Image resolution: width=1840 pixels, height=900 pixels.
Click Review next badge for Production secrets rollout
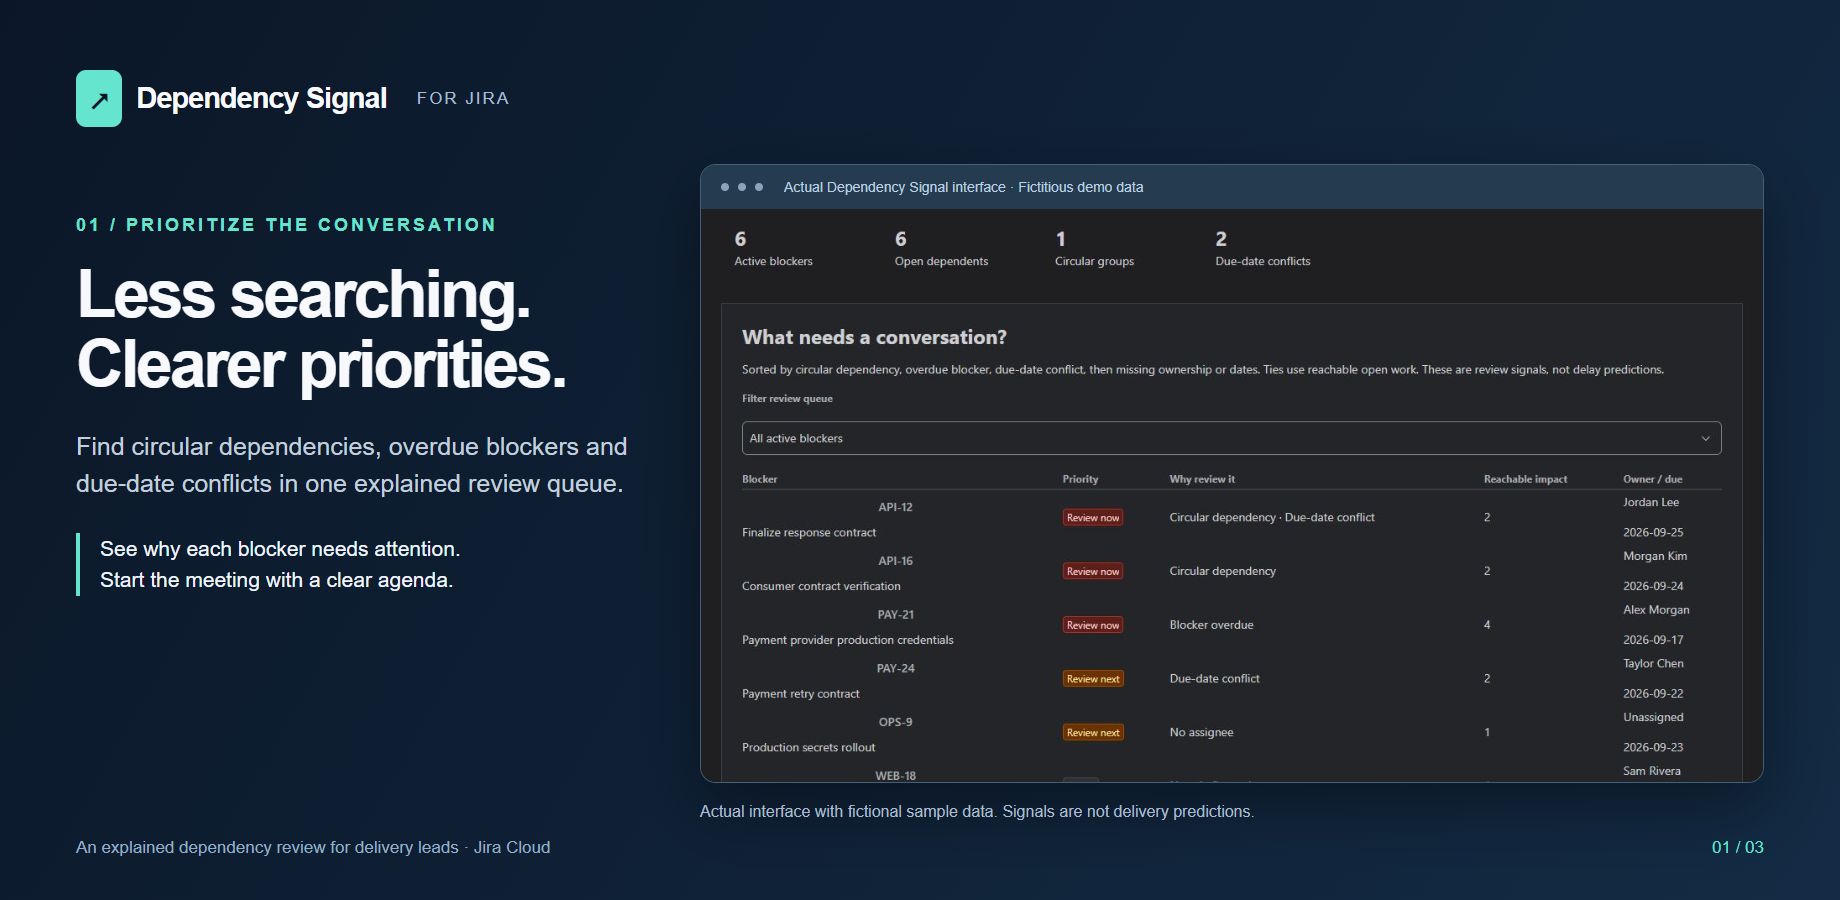(x=1092, y=732)
